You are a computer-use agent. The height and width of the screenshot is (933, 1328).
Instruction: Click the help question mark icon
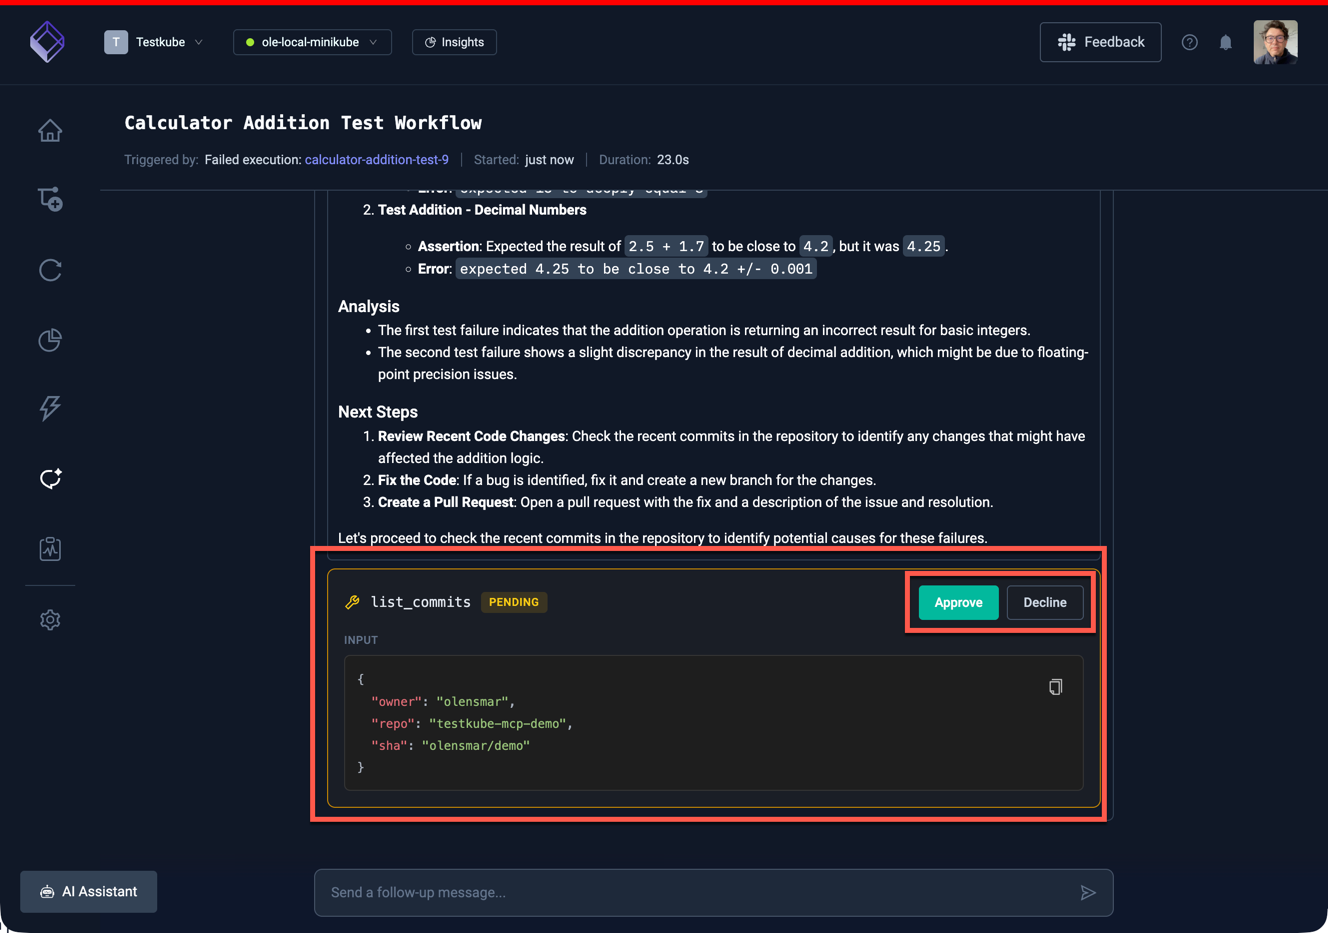tap(1189, 42)
